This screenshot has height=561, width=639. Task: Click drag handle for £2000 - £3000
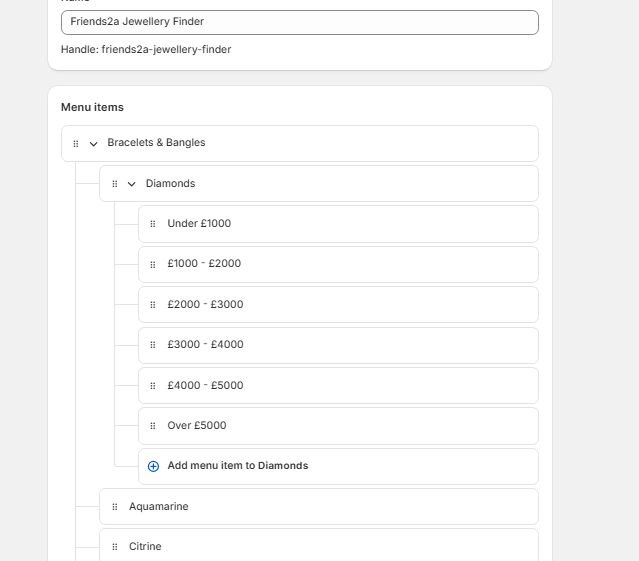153,305
